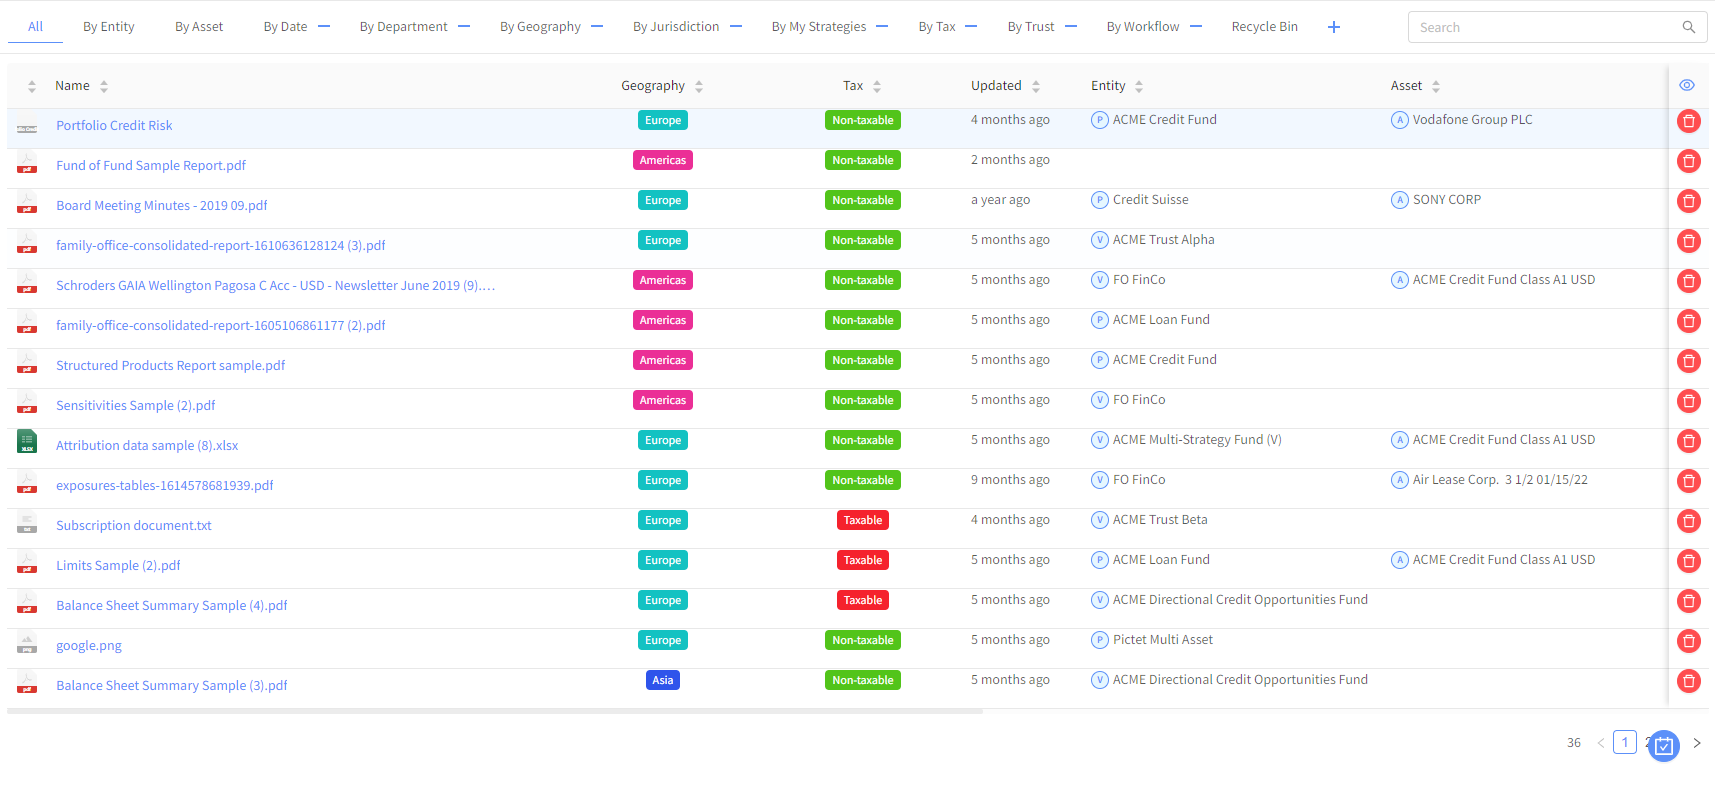The width and height of the screenshot is (1715, 805).
Task: Click the dash next to By Workflow
Action: click(1196, 27)
